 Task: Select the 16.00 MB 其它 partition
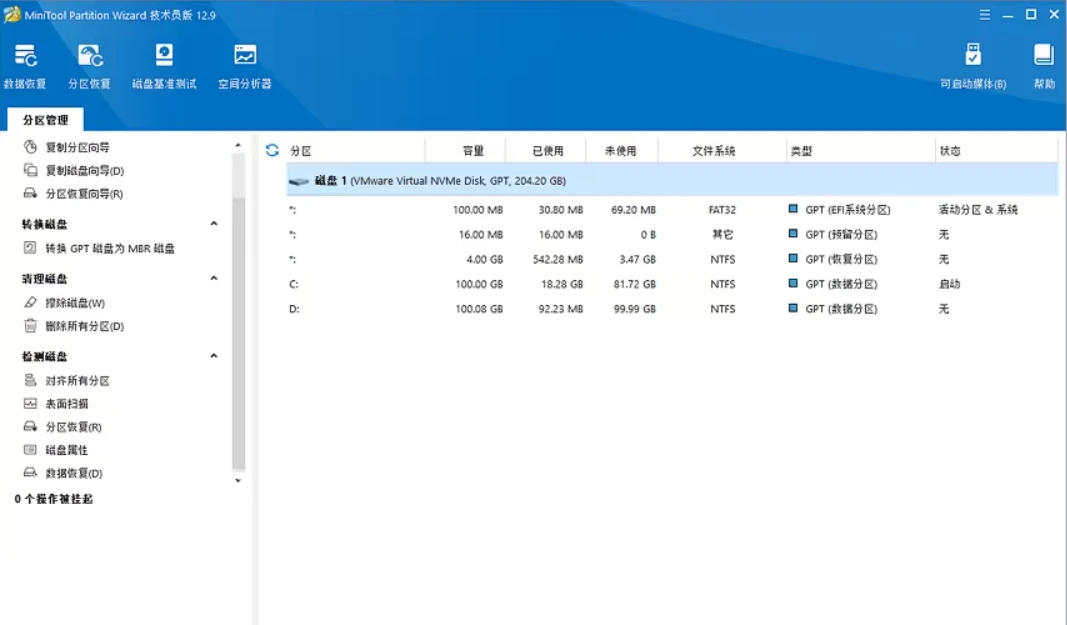[672, 234]
